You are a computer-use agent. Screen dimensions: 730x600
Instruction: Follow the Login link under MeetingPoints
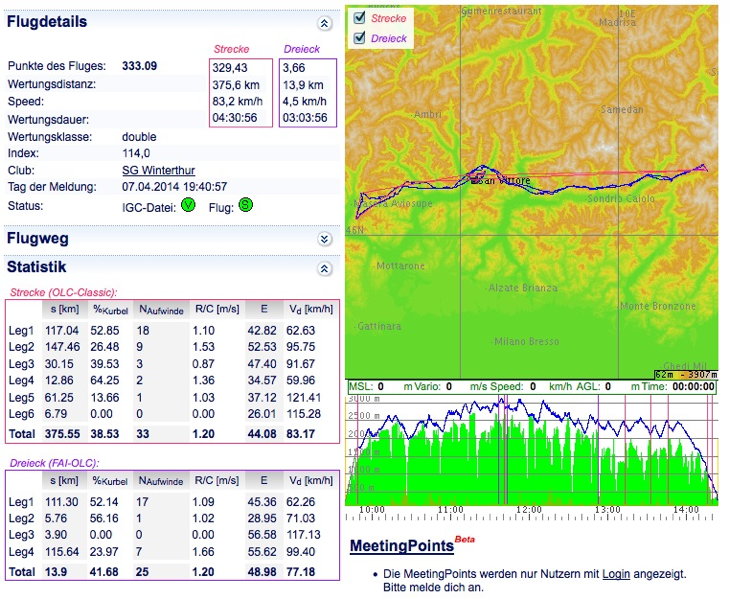pyautogui.click(x=616, y=574)
